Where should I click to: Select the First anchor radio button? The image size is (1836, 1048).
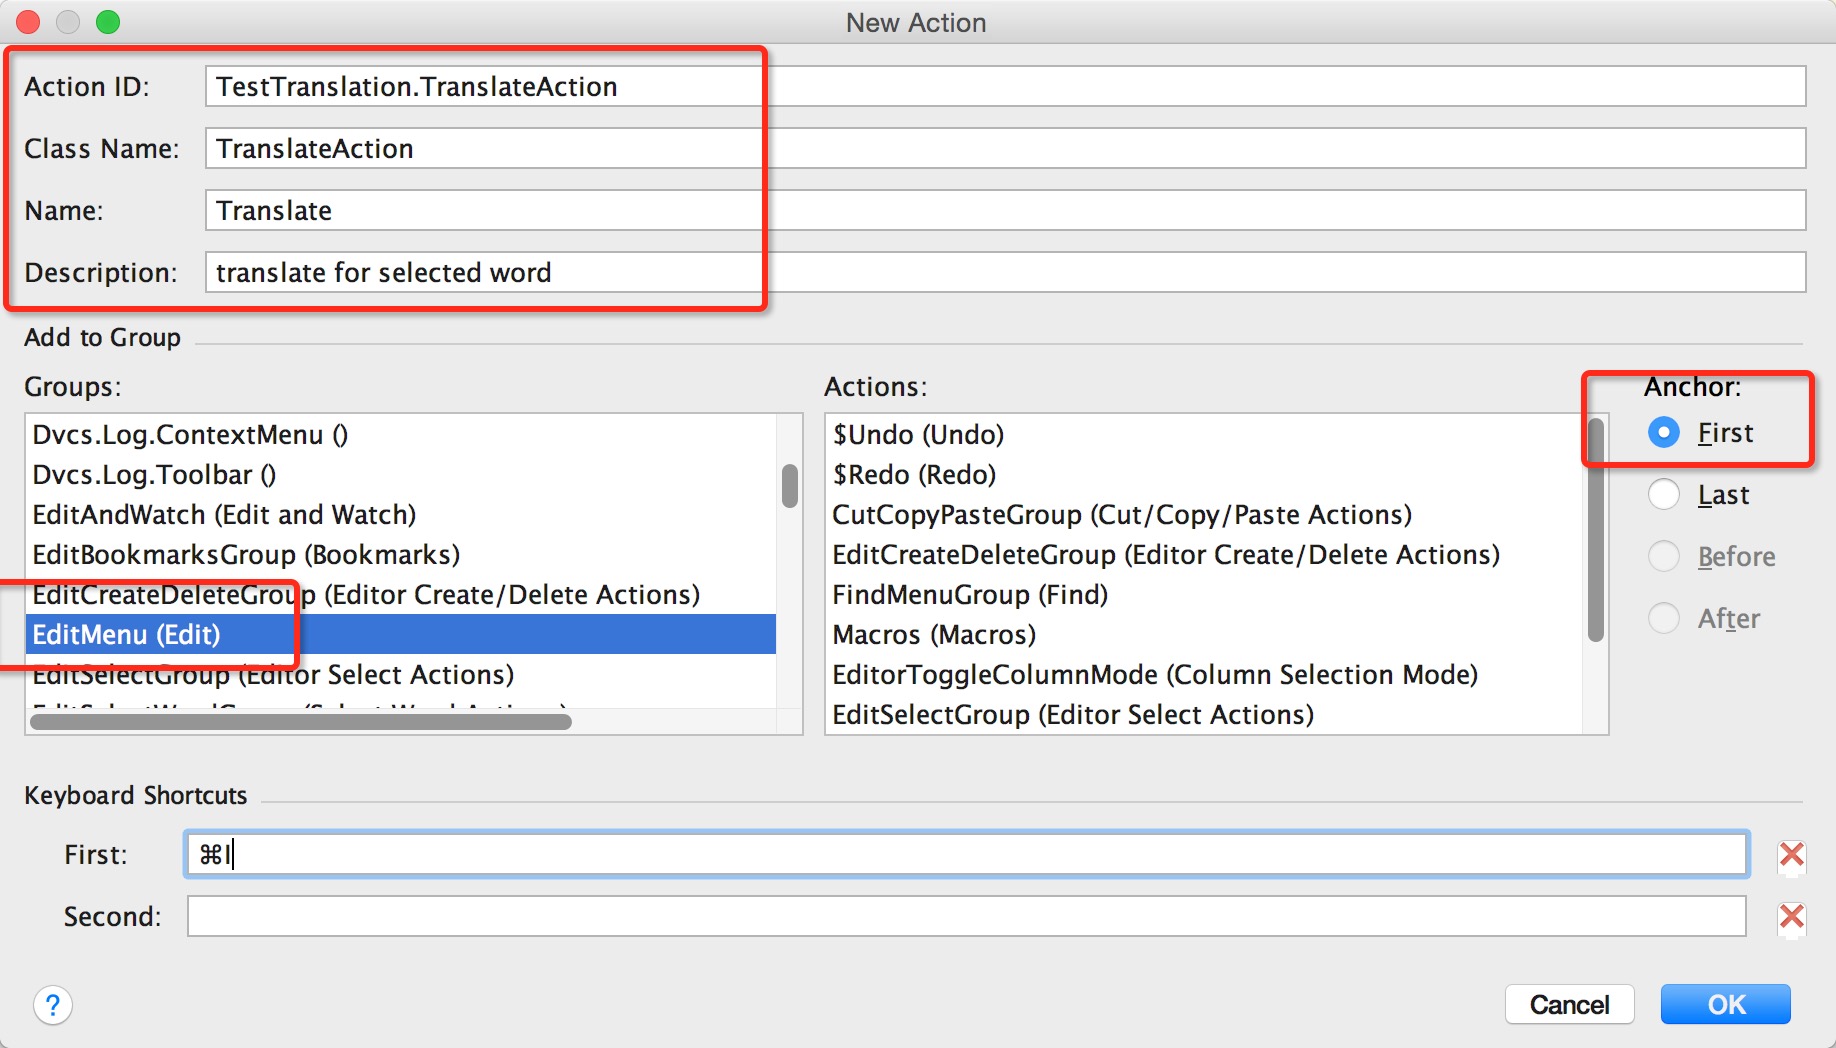tap(1664, 433)
